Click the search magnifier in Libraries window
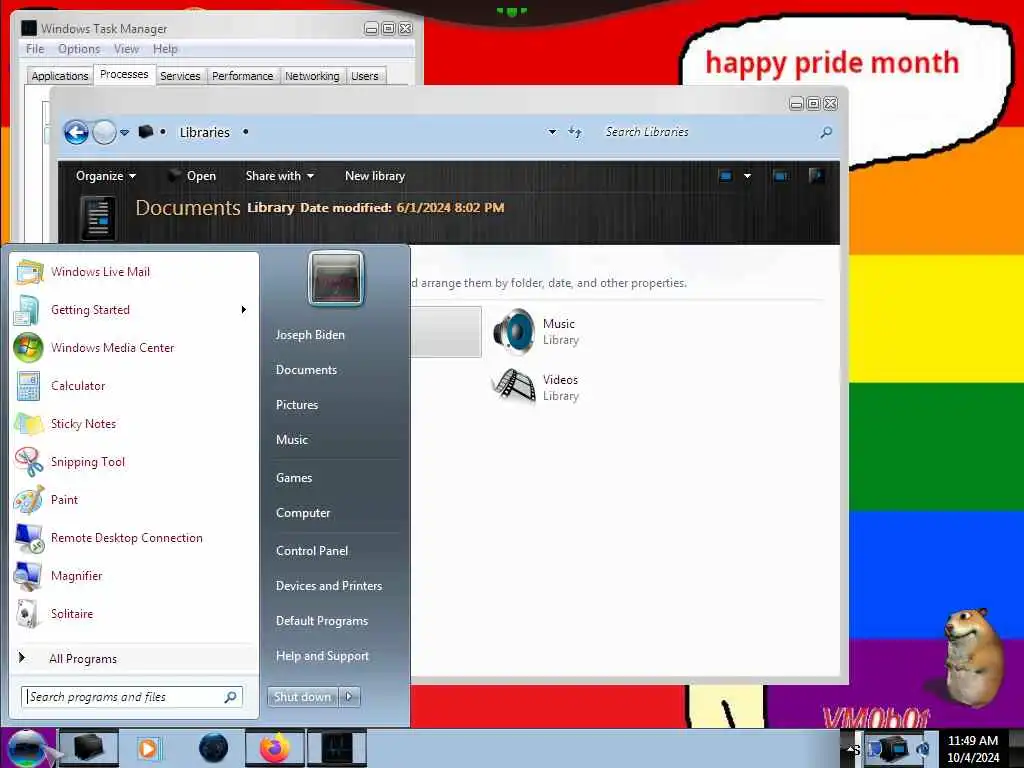1024x768 pixels. (x=826, y=132)
